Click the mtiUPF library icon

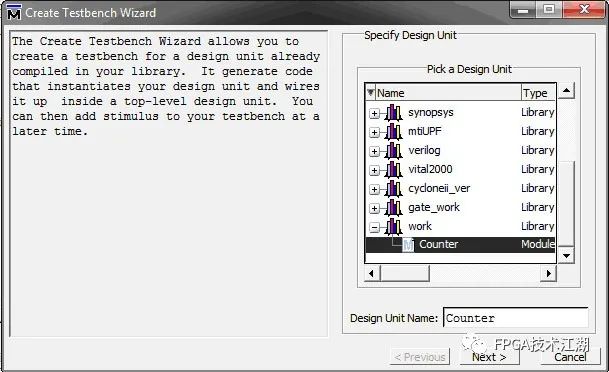pos(393,132)
